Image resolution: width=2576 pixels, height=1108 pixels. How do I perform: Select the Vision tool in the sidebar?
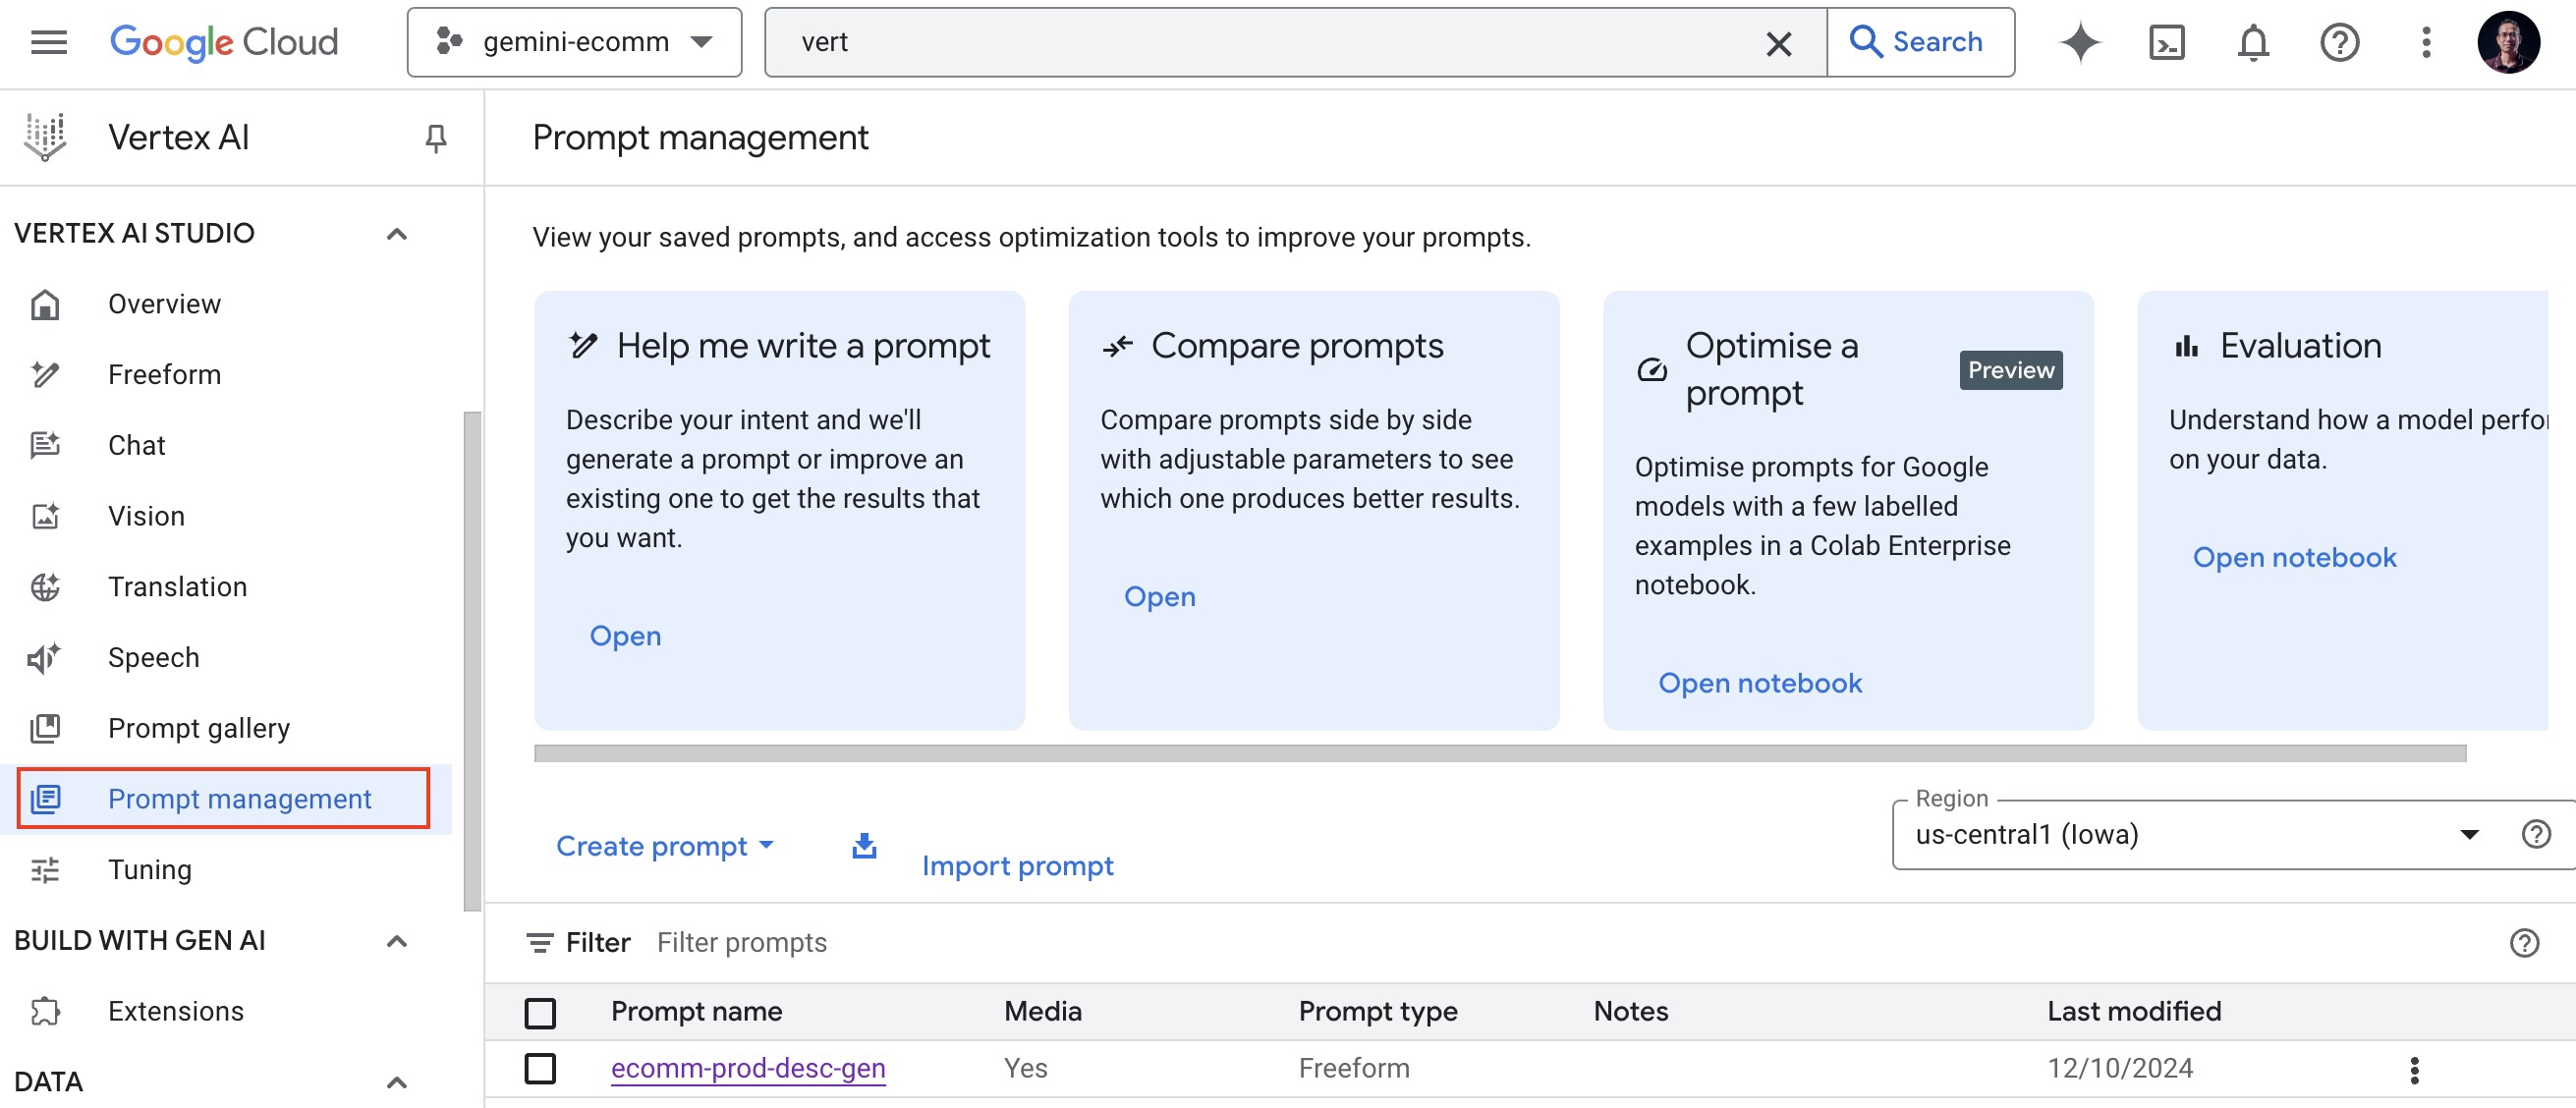coord(146,515)
